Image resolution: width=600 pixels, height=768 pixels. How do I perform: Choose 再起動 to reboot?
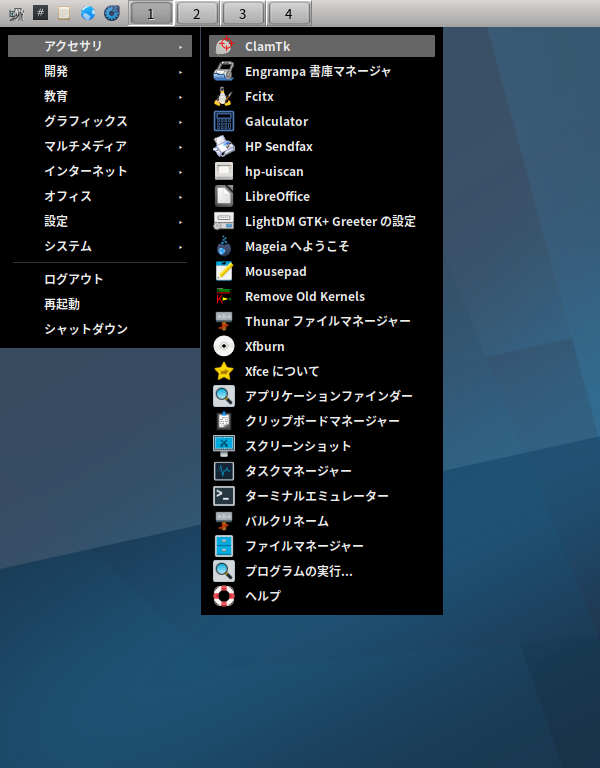(100, 304)
